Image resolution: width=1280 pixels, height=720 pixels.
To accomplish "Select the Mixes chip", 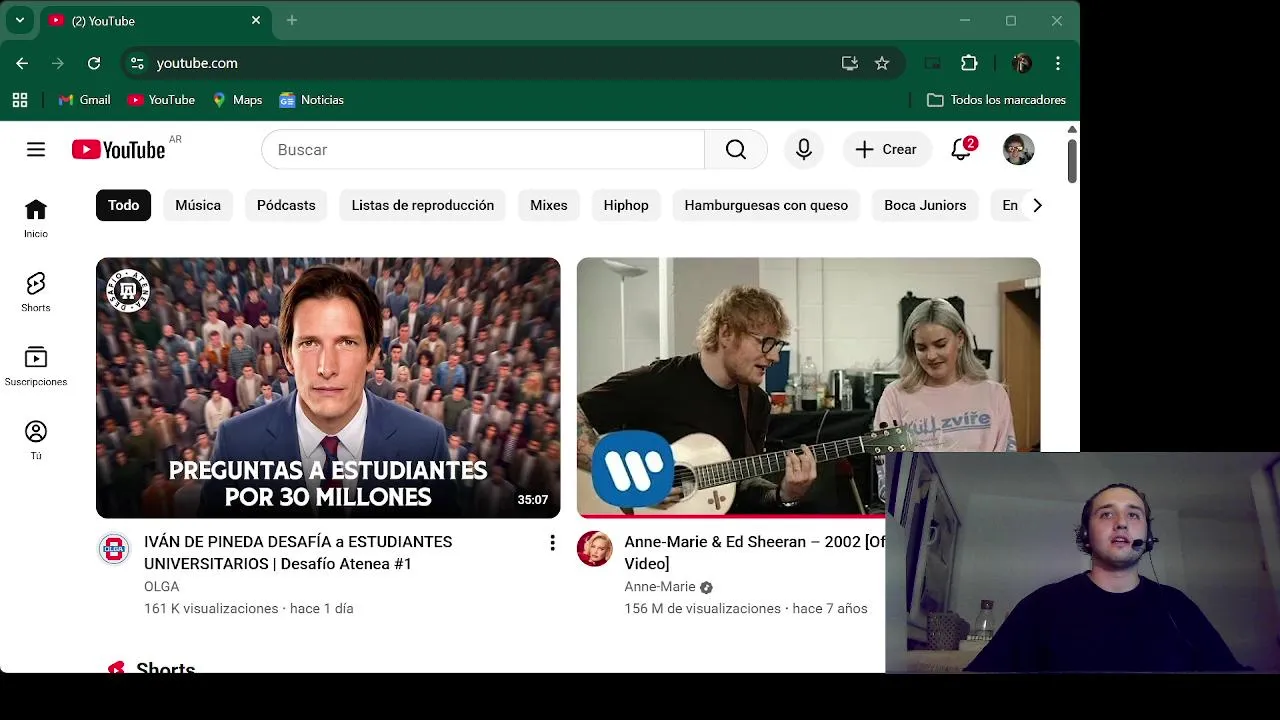I will [x=549, y=205].
